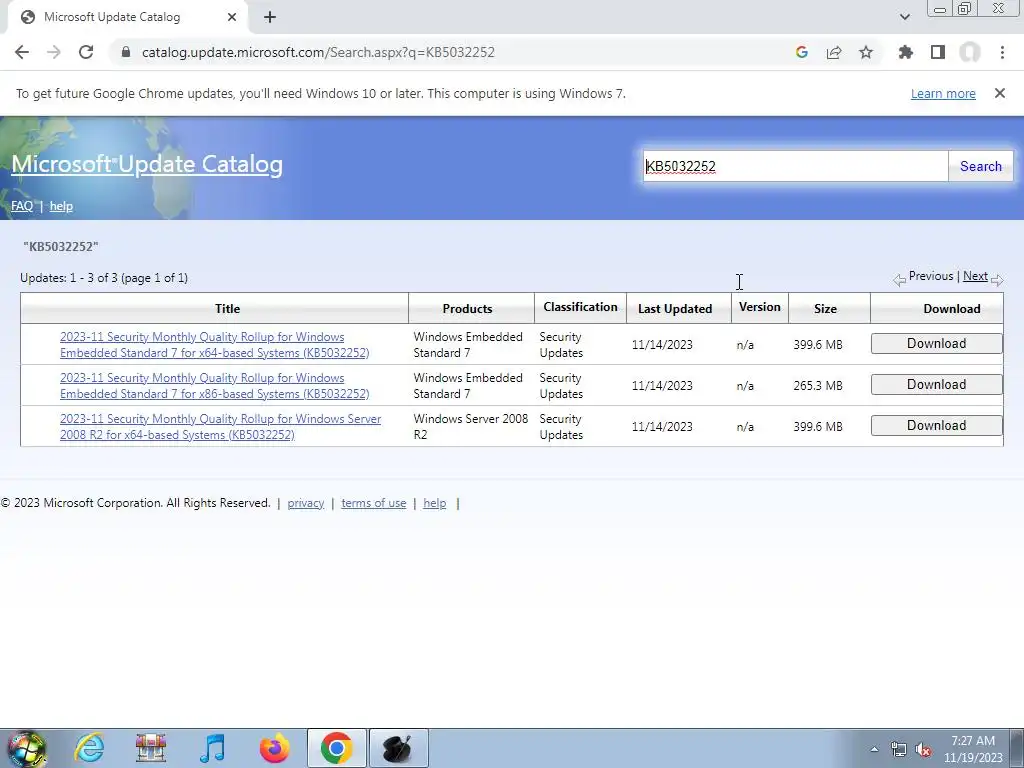Open Google search side icon in address bar
1024x768 pixels.
[x=802, y=52]
